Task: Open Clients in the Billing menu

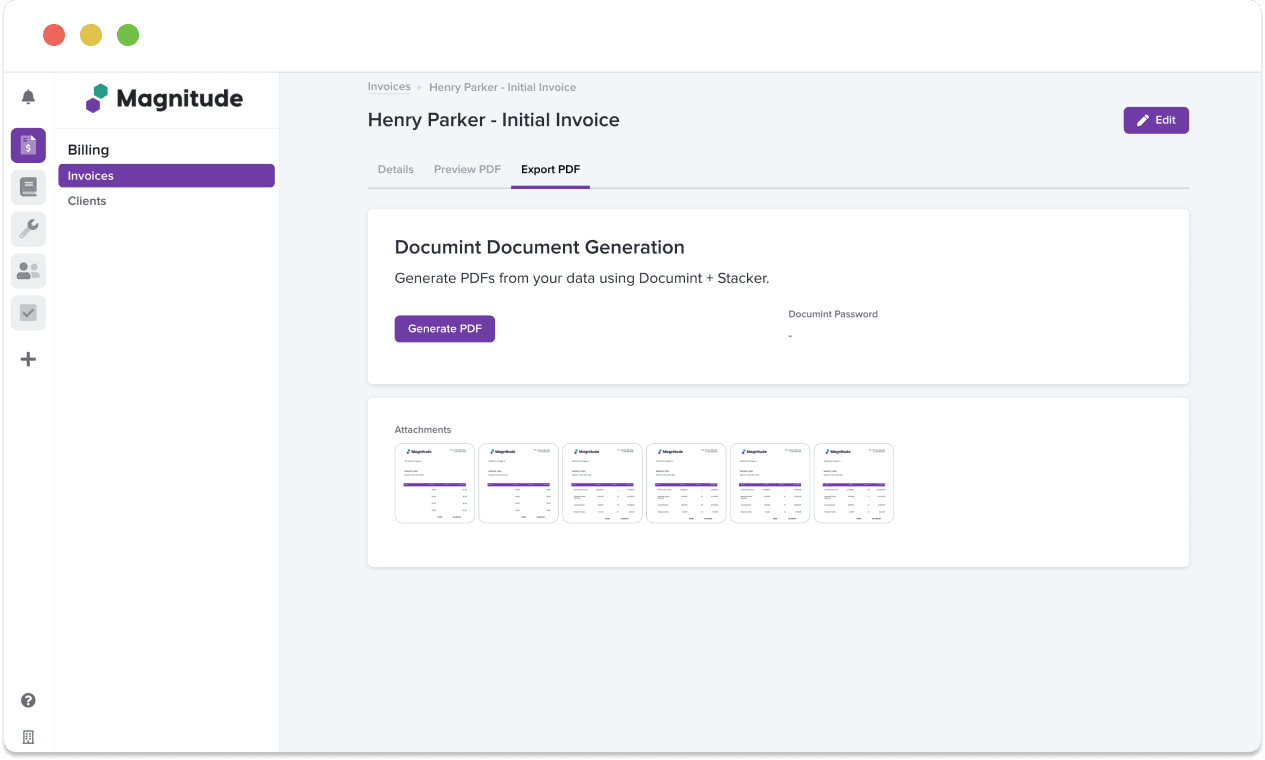Action: [x=87, y=201]
